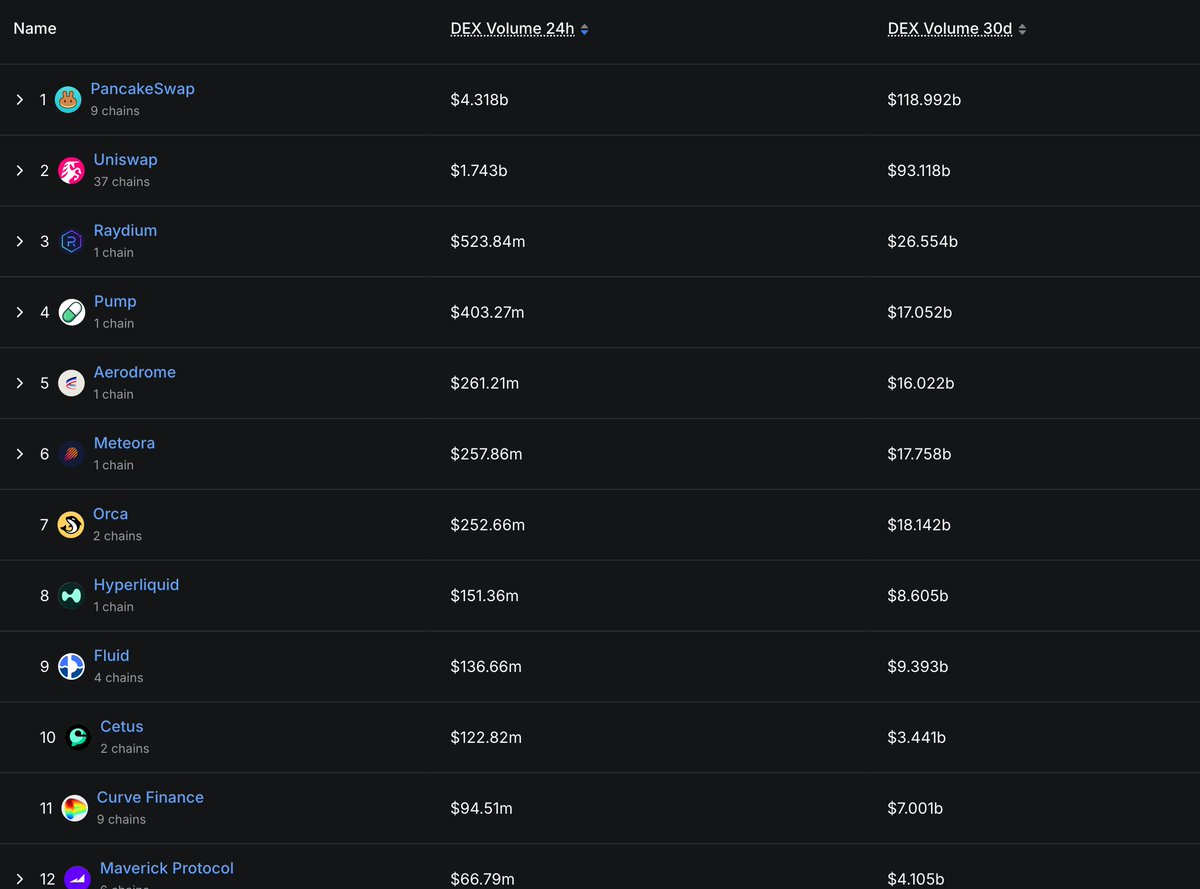1200x889 pixels.
Task: Click the $1.743b 24h volume cell
Action: click(479, 171)
